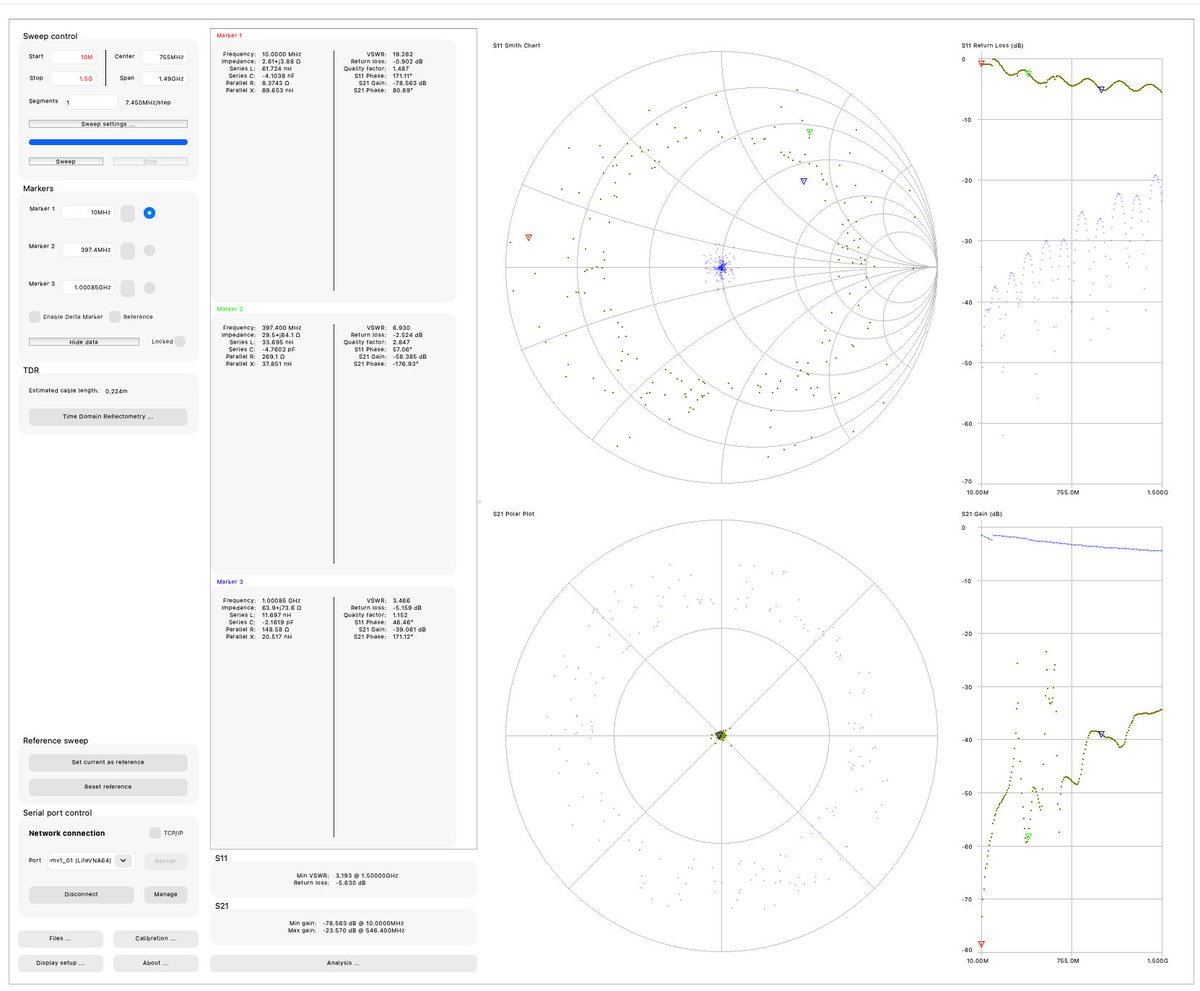Image resolution: width=1200 pixels, height=991 pixels.
Task: Click the green Marker 2 heading
Action: (229, 309)
